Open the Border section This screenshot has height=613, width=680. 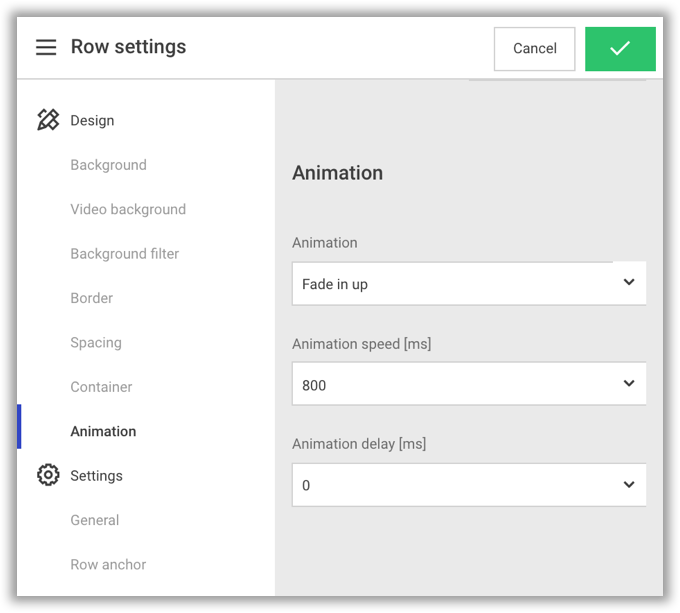click(91, 298)
